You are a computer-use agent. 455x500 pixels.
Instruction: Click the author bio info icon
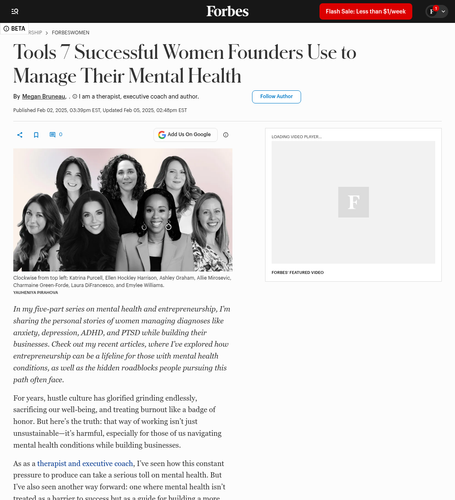click(x=75, y=97)
